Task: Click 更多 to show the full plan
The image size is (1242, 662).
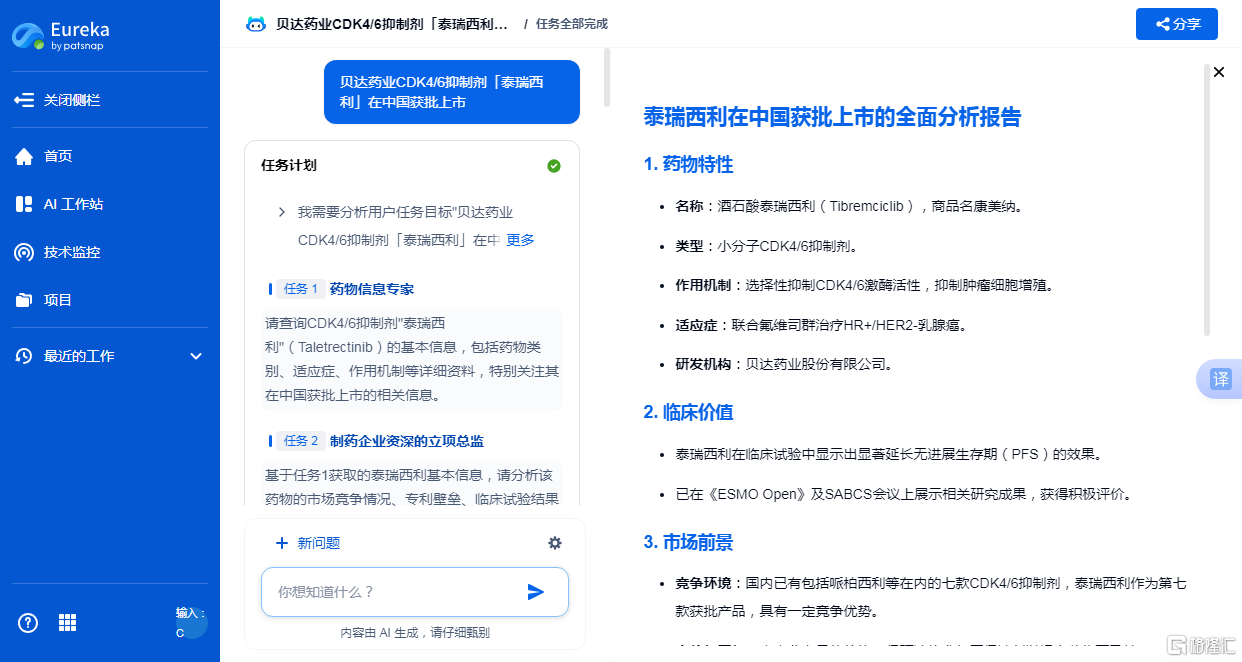Action: pyautogui.click(x=520, y=240)
